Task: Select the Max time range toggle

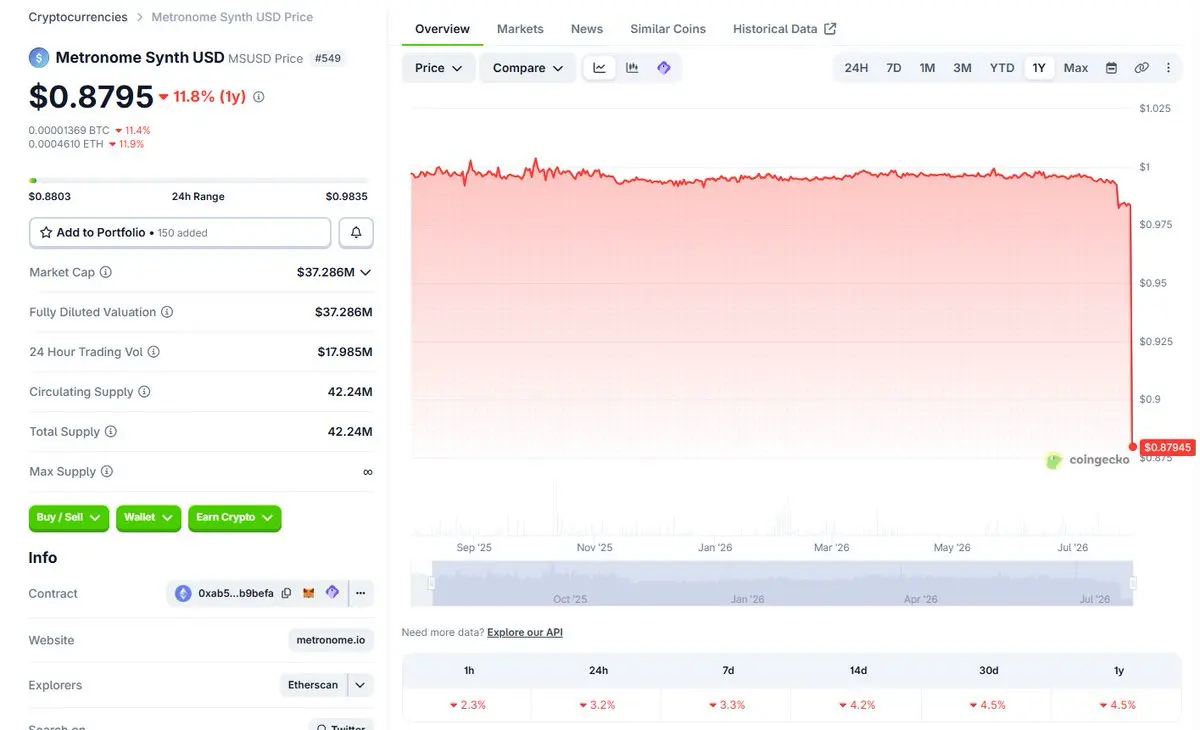Action: click(1076, 68)
